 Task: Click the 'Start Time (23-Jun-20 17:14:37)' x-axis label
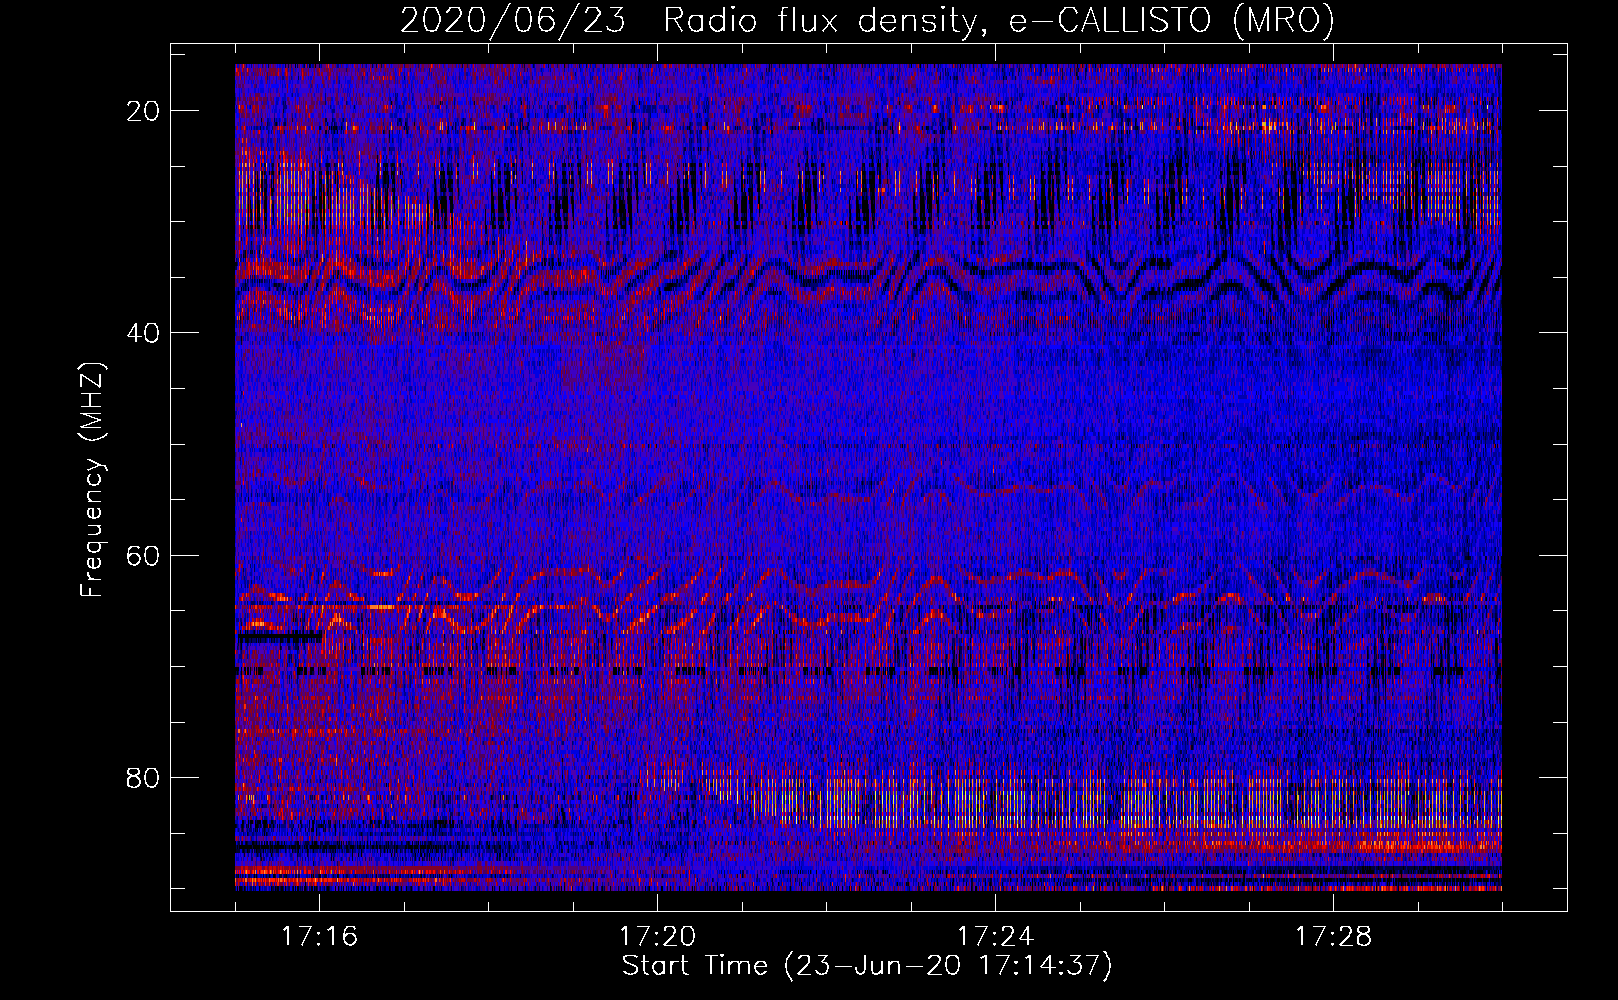point(867,966)
